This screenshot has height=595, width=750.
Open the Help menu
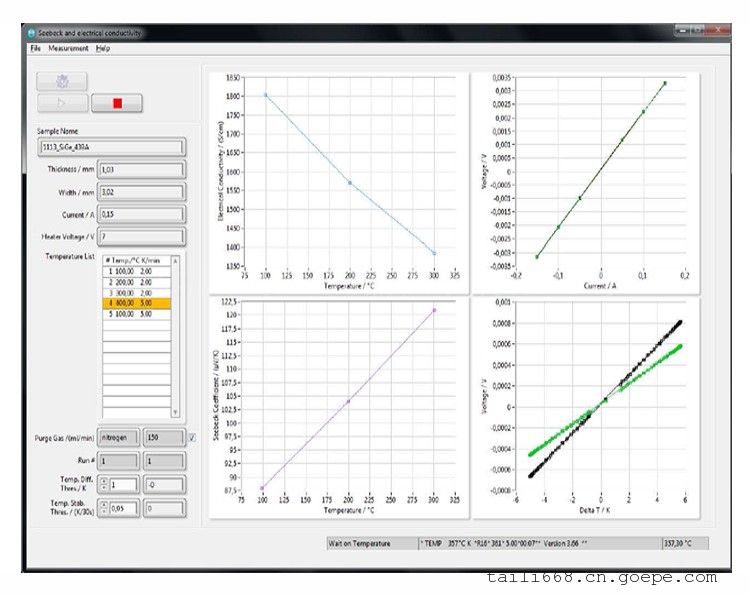103,48
